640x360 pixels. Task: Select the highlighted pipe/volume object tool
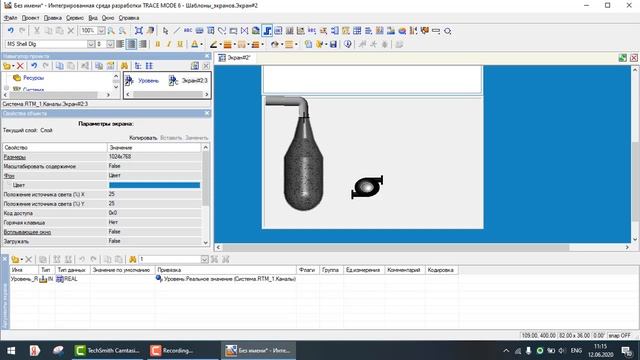click(x=267, y=31)
